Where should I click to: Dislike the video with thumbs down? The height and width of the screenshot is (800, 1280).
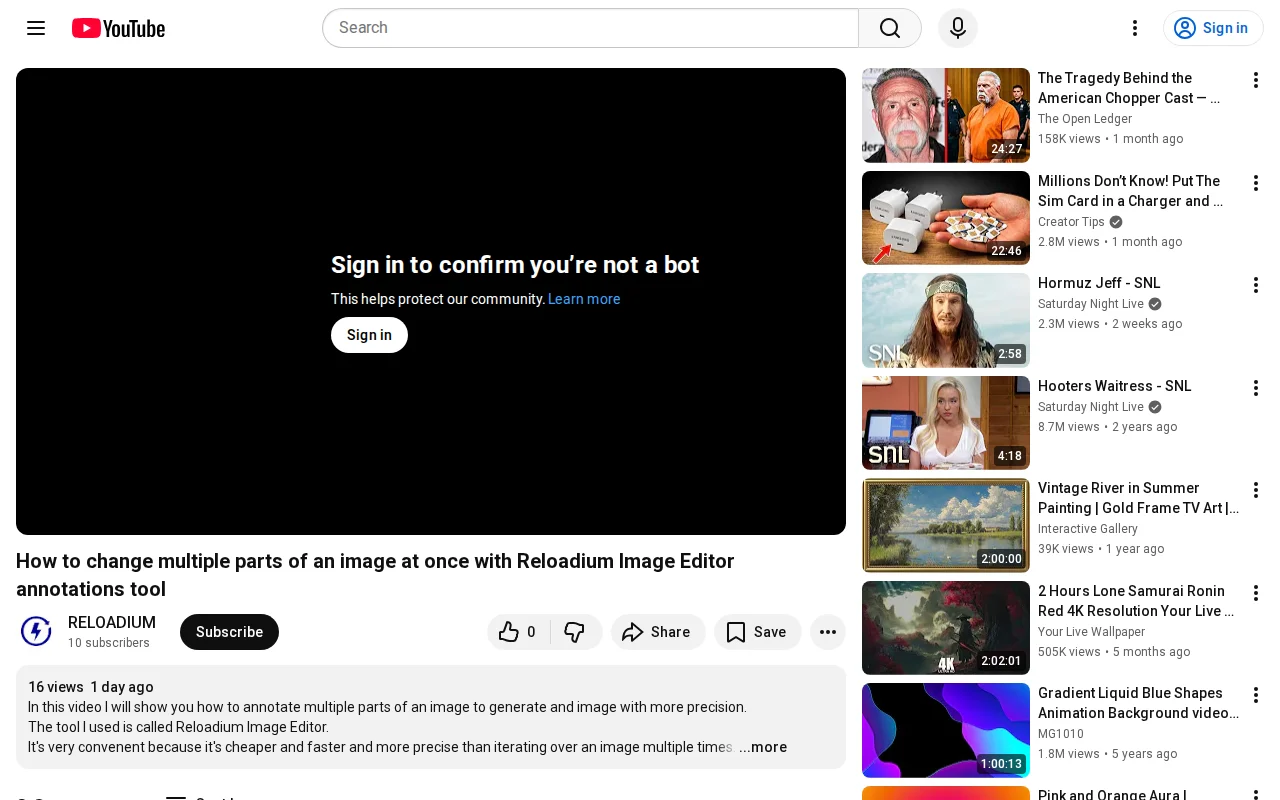pyautogui.click(x=575, y=632)
